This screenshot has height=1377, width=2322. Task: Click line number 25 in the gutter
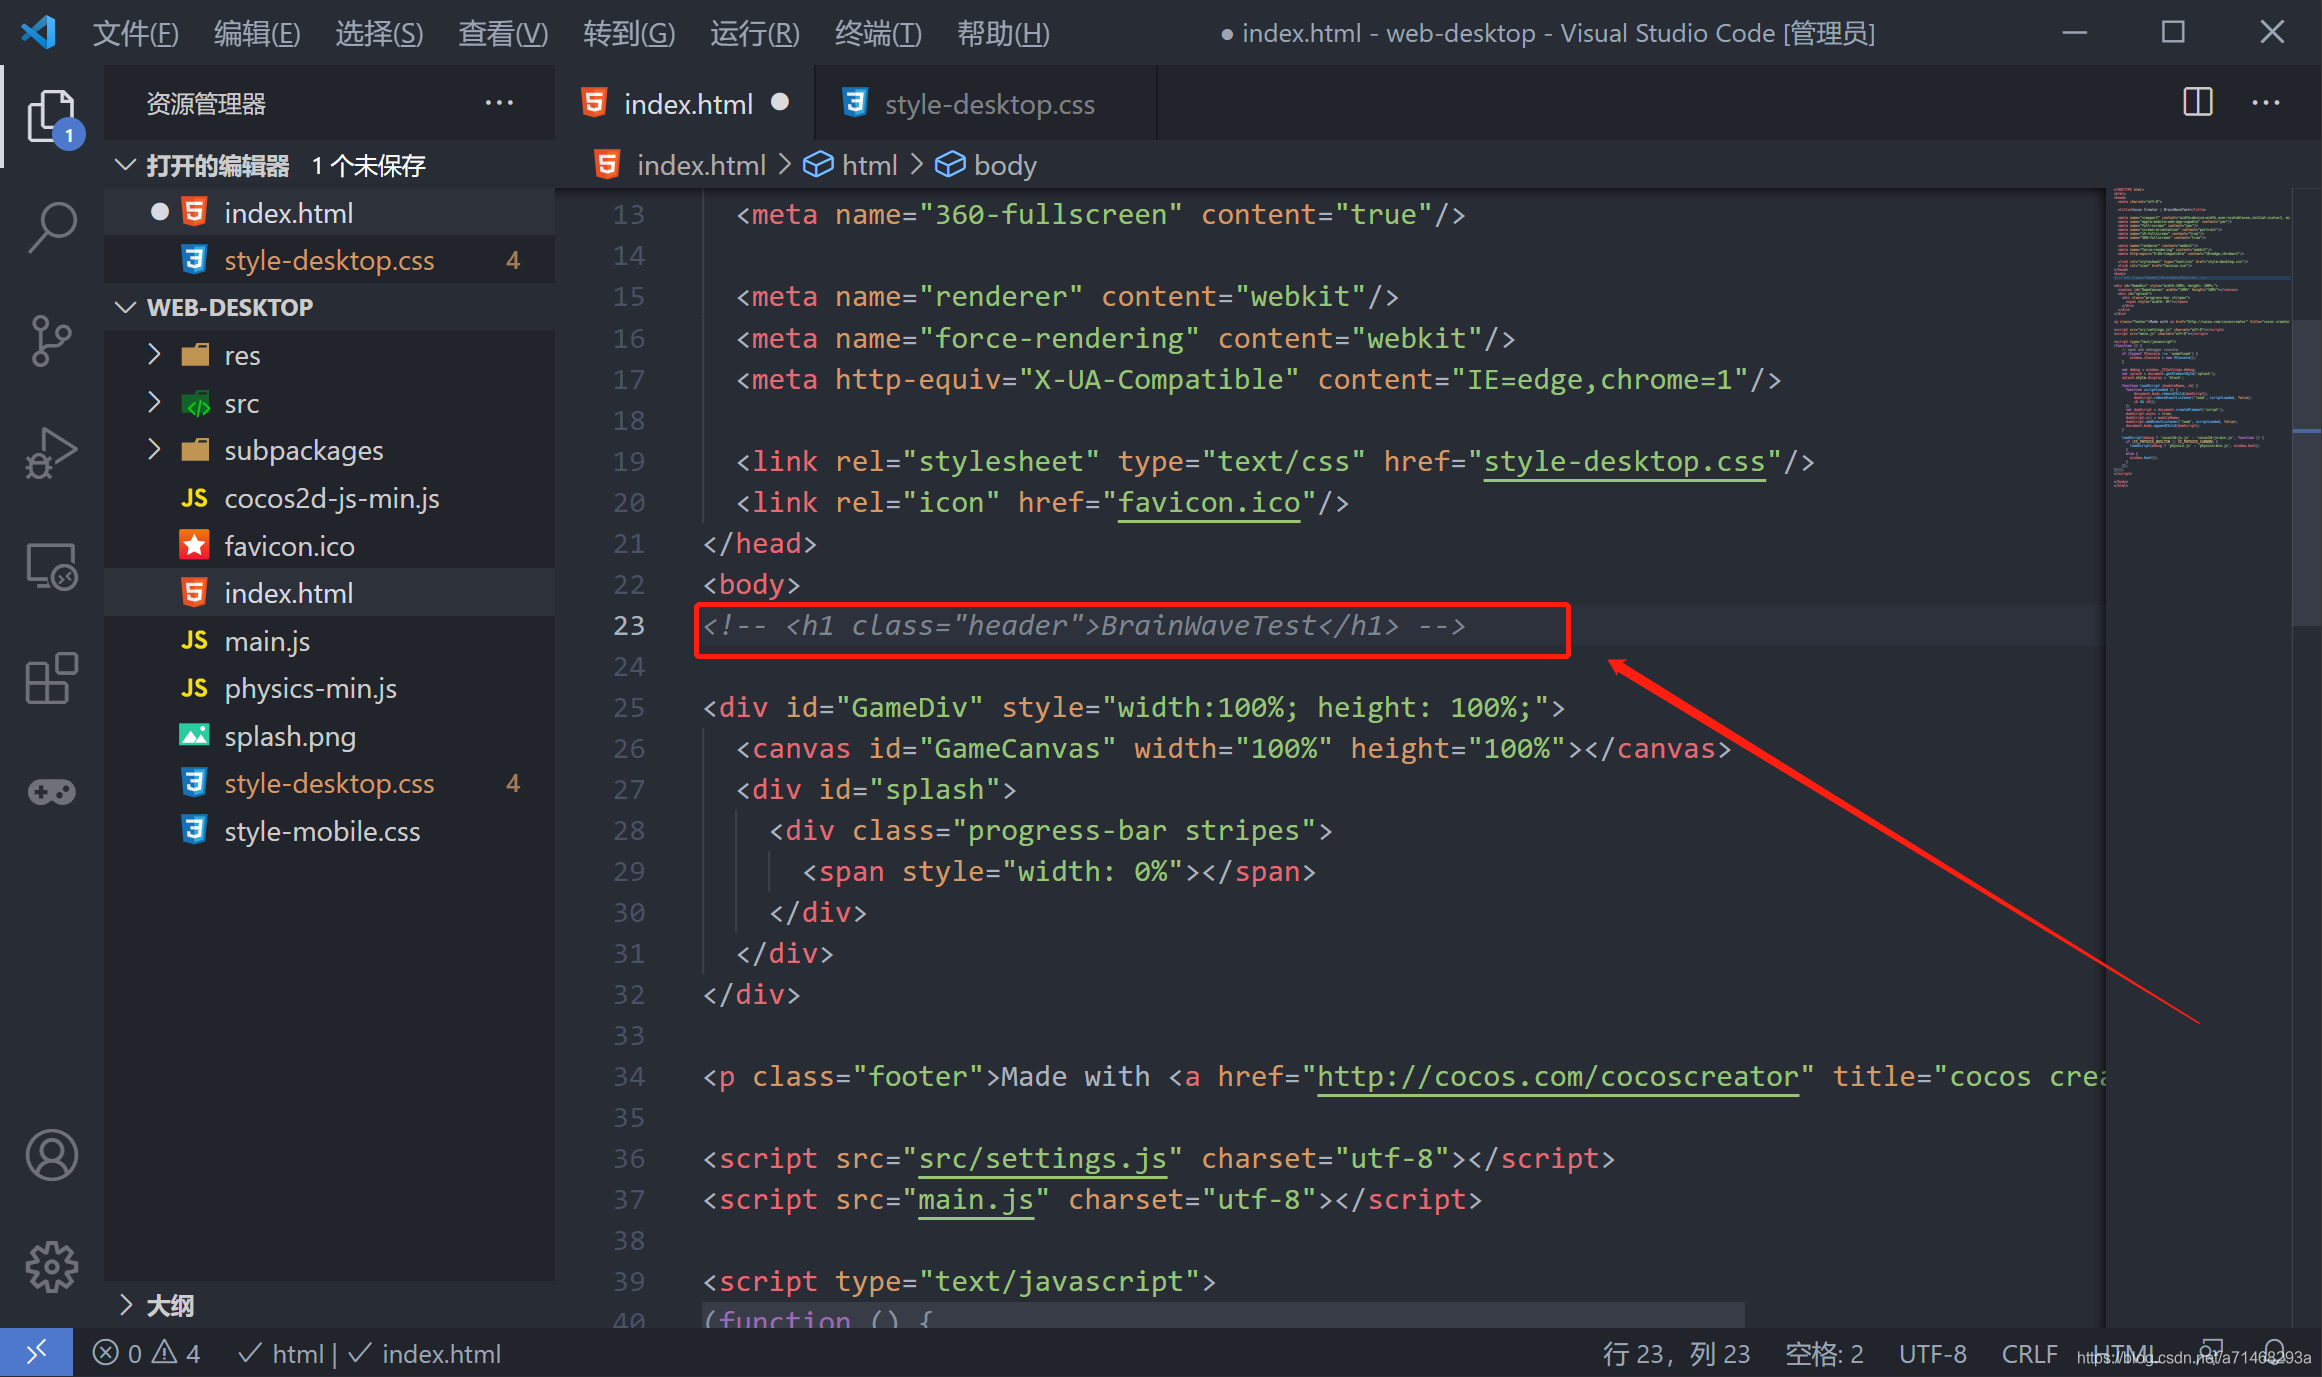[x=629, y=707]
